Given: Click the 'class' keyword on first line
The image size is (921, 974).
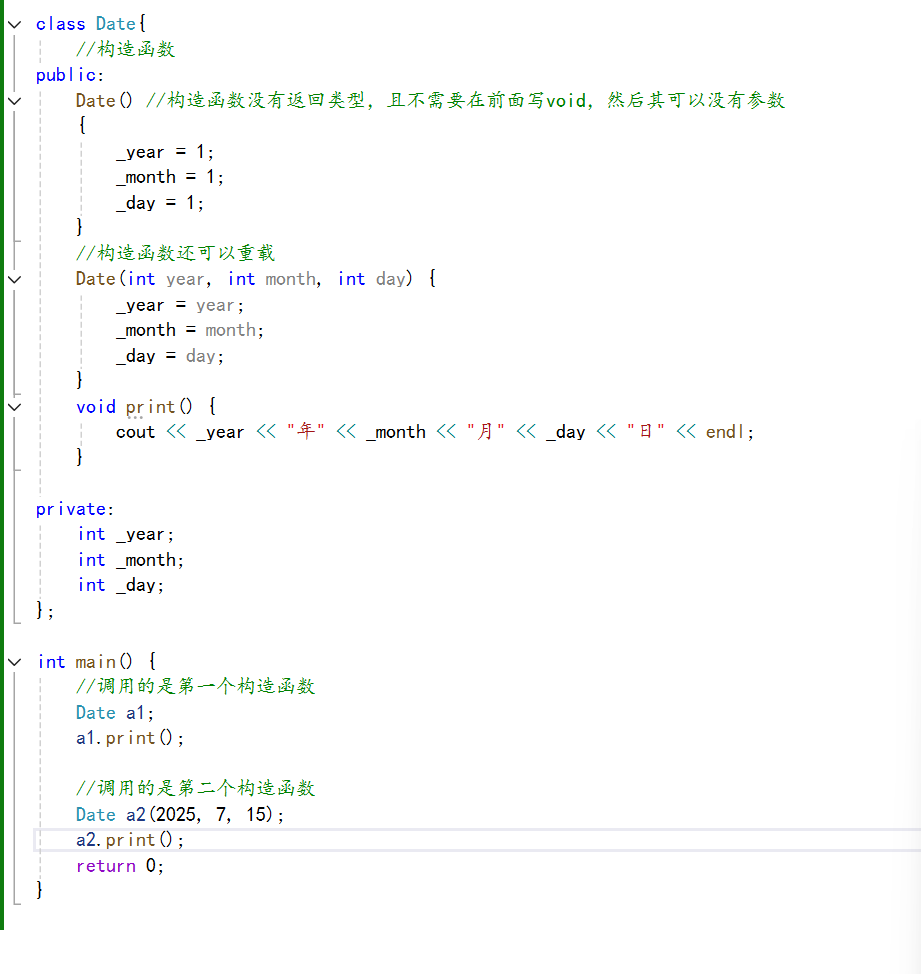Looking at the screenshot, I should 60,24.
